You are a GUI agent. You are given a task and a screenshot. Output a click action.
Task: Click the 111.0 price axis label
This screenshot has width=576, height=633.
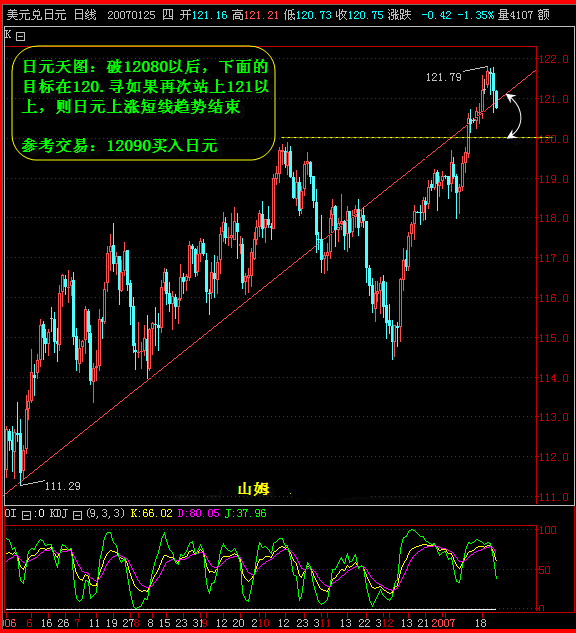[553, 497]
